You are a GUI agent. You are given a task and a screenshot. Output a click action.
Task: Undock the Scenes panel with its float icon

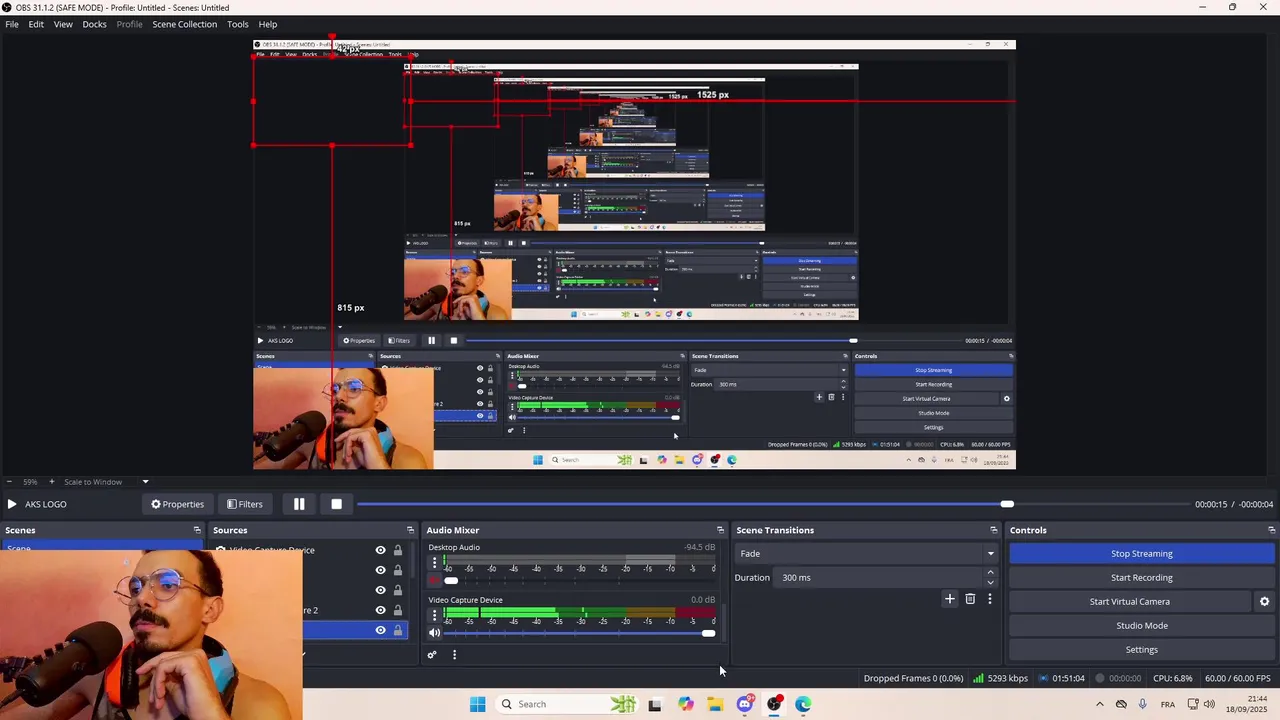point(197,530)
